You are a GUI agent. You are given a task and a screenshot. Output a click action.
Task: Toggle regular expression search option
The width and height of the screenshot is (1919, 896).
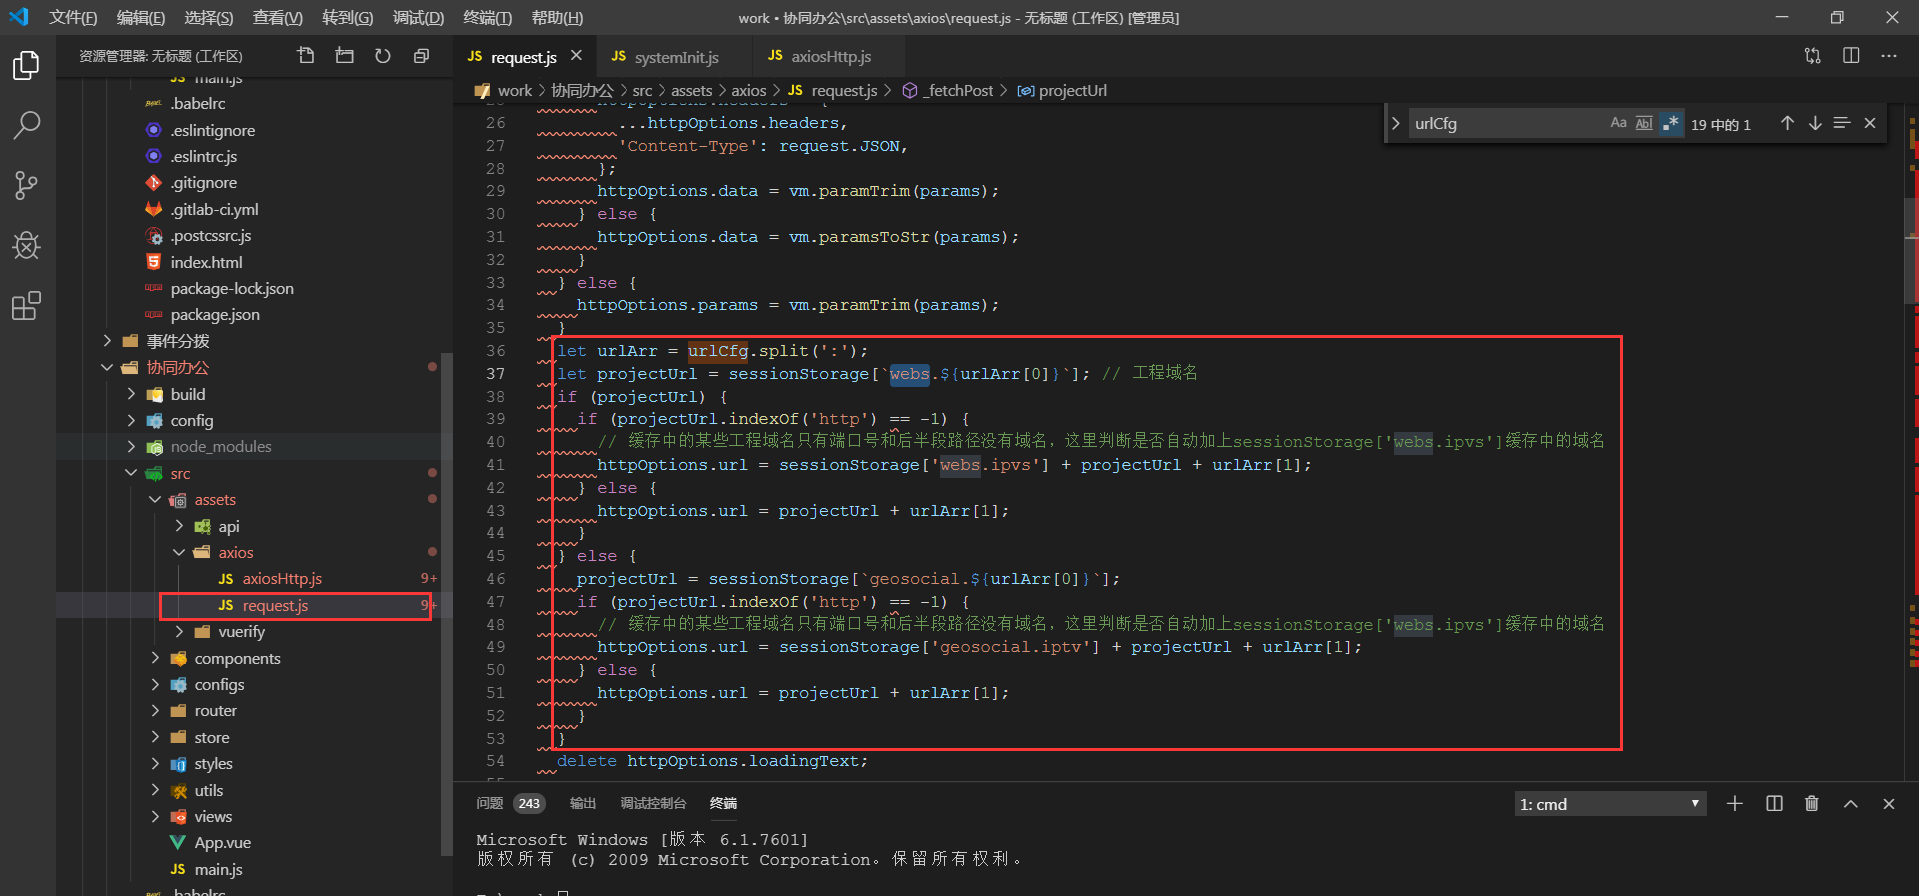pos(1670,124)
